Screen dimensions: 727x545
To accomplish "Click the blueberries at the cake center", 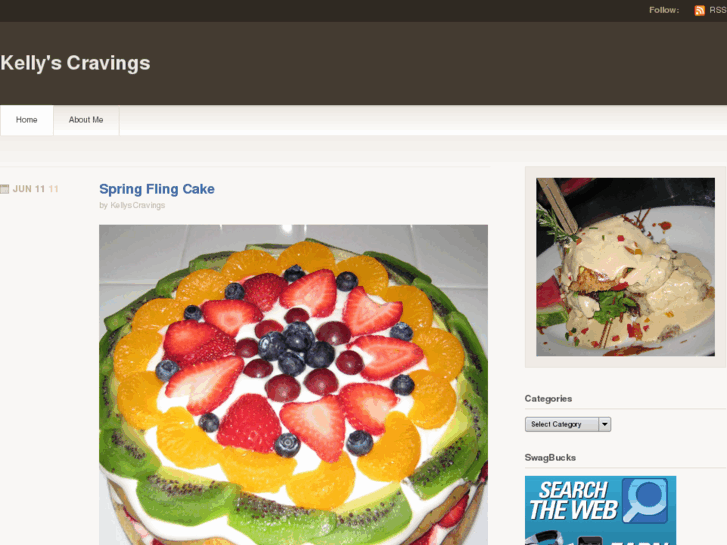I will coord(295,348).
